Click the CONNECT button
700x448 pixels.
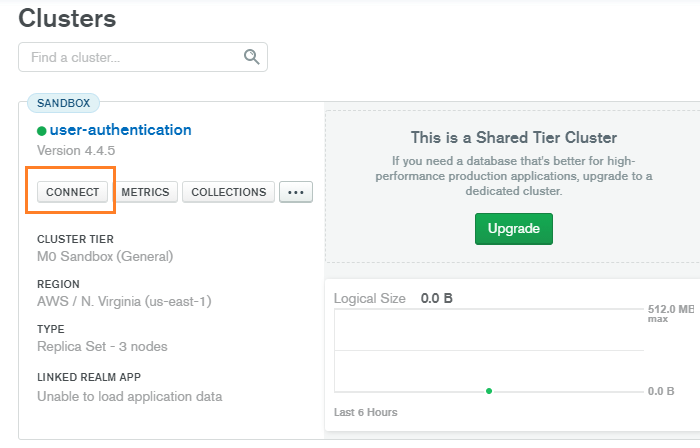pyautogui.click(x=73, y=192)
